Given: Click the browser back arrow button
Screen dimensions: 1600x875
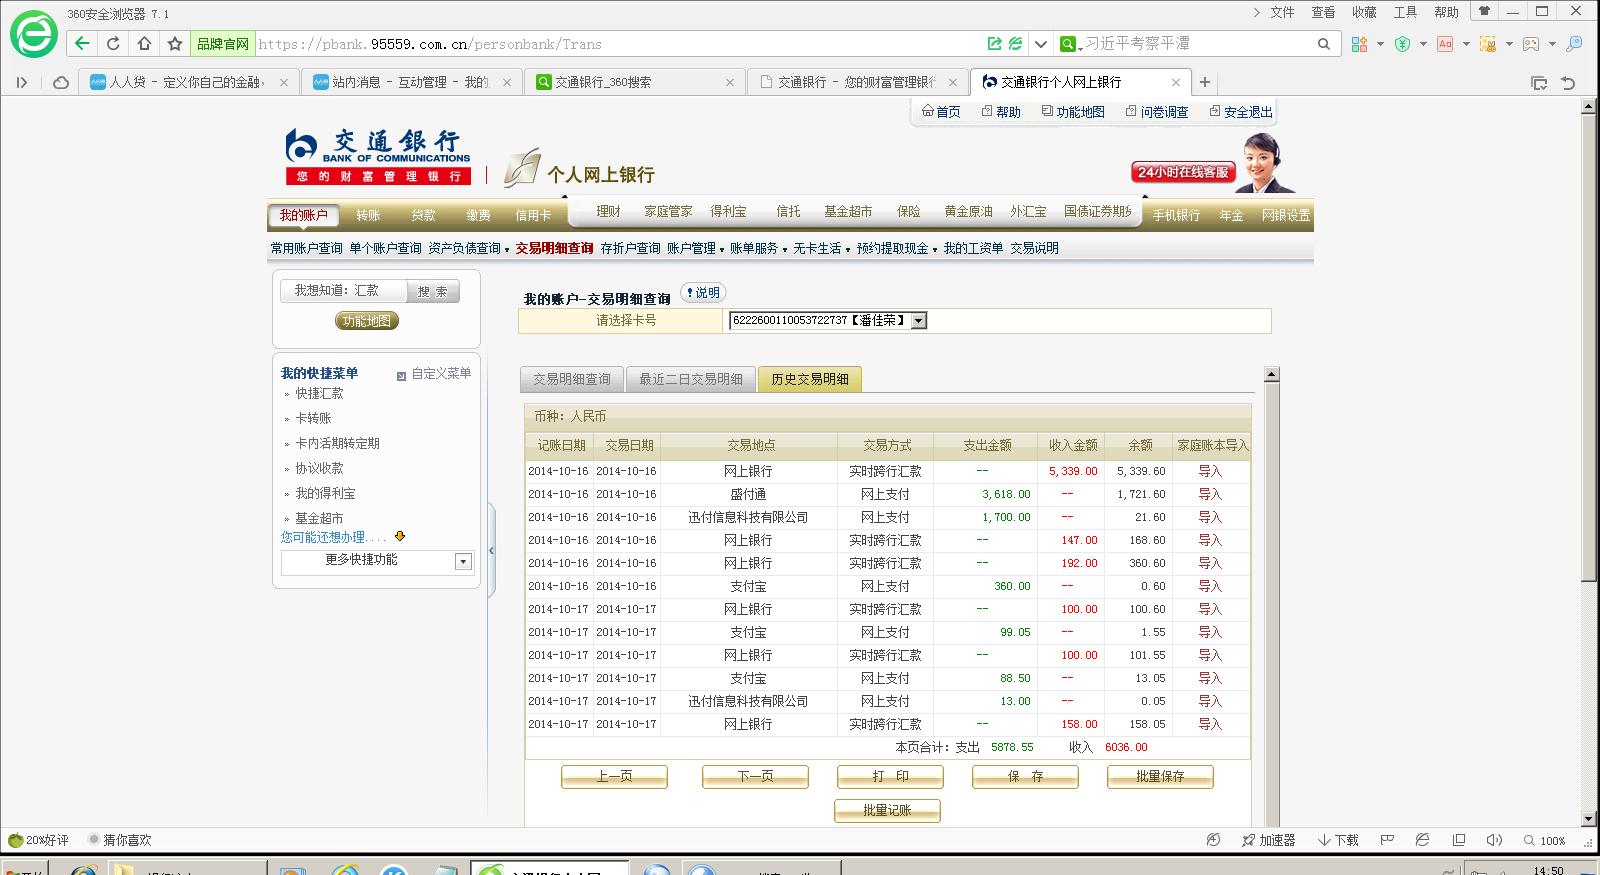Looking at the screenshot, I should [82, 44].
